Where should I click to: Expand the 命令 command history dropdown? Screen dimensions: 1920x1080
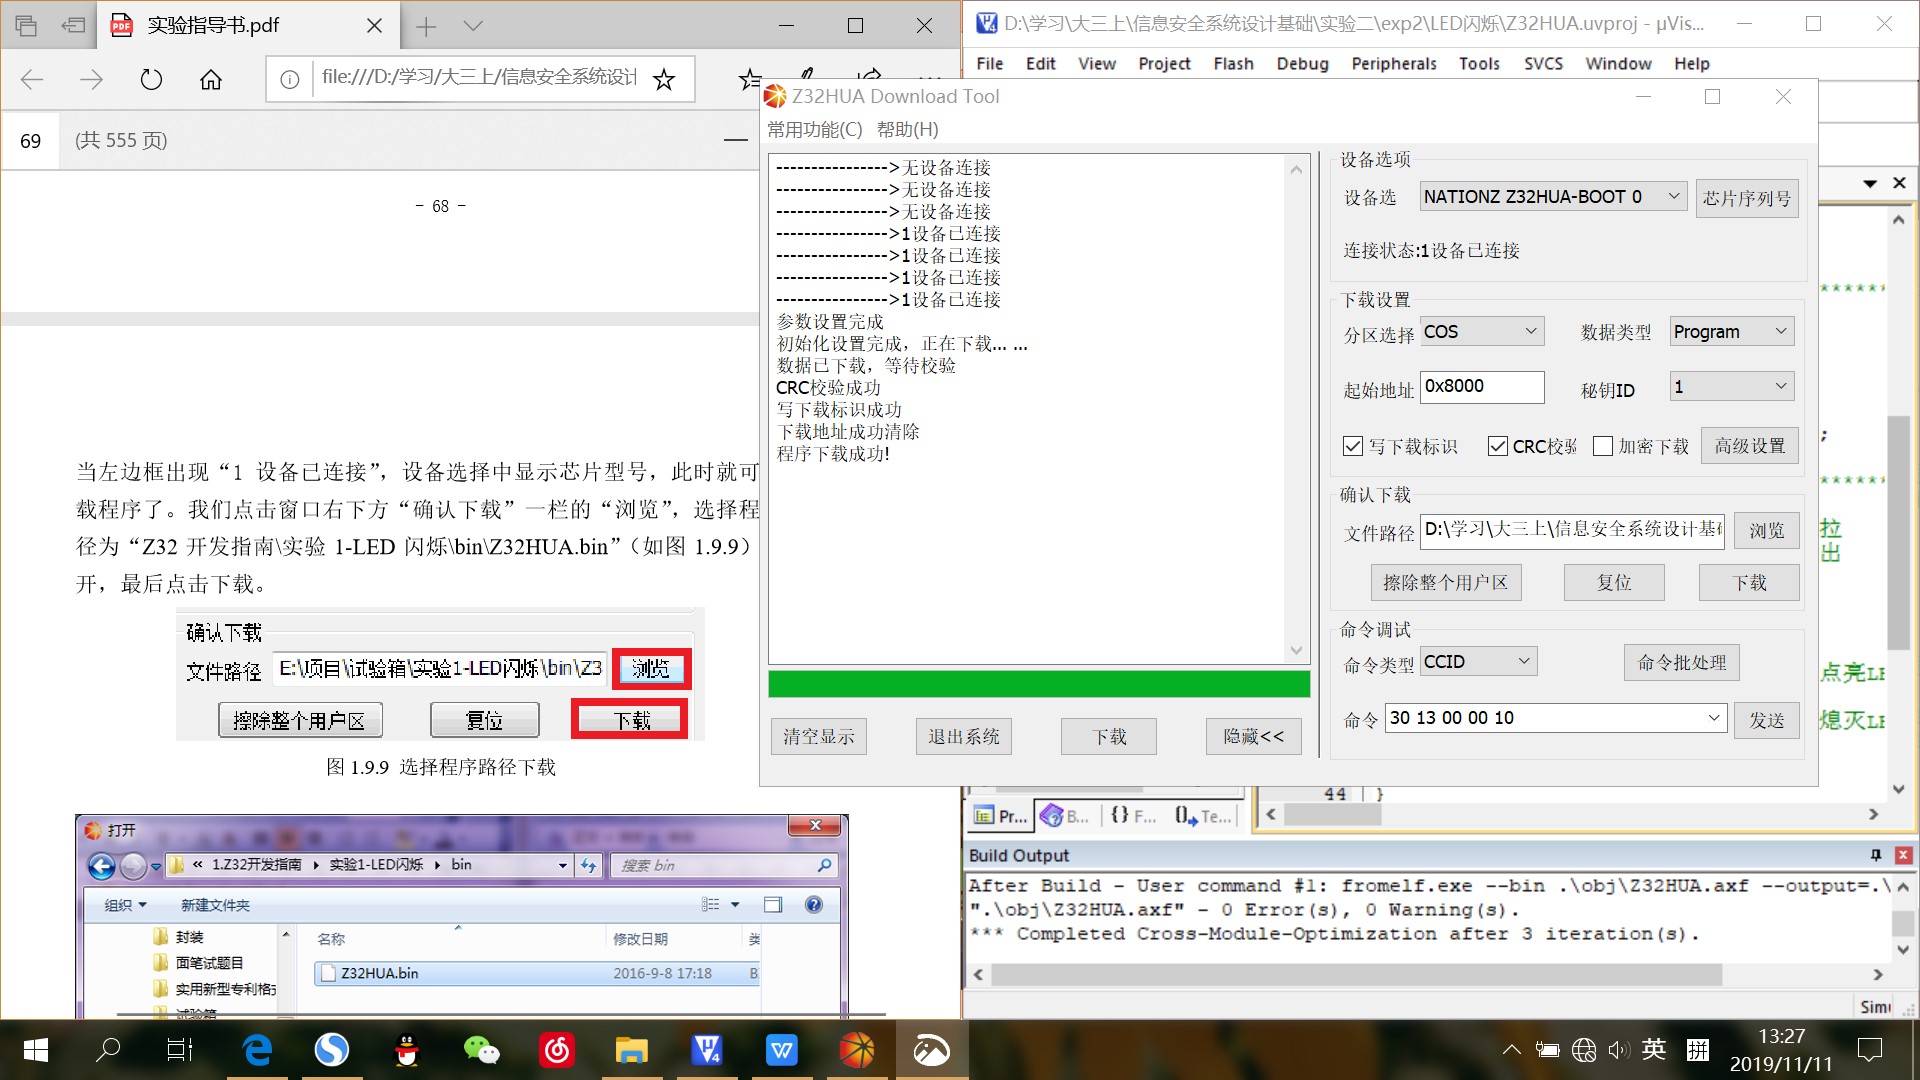(x=1714, y=718)
